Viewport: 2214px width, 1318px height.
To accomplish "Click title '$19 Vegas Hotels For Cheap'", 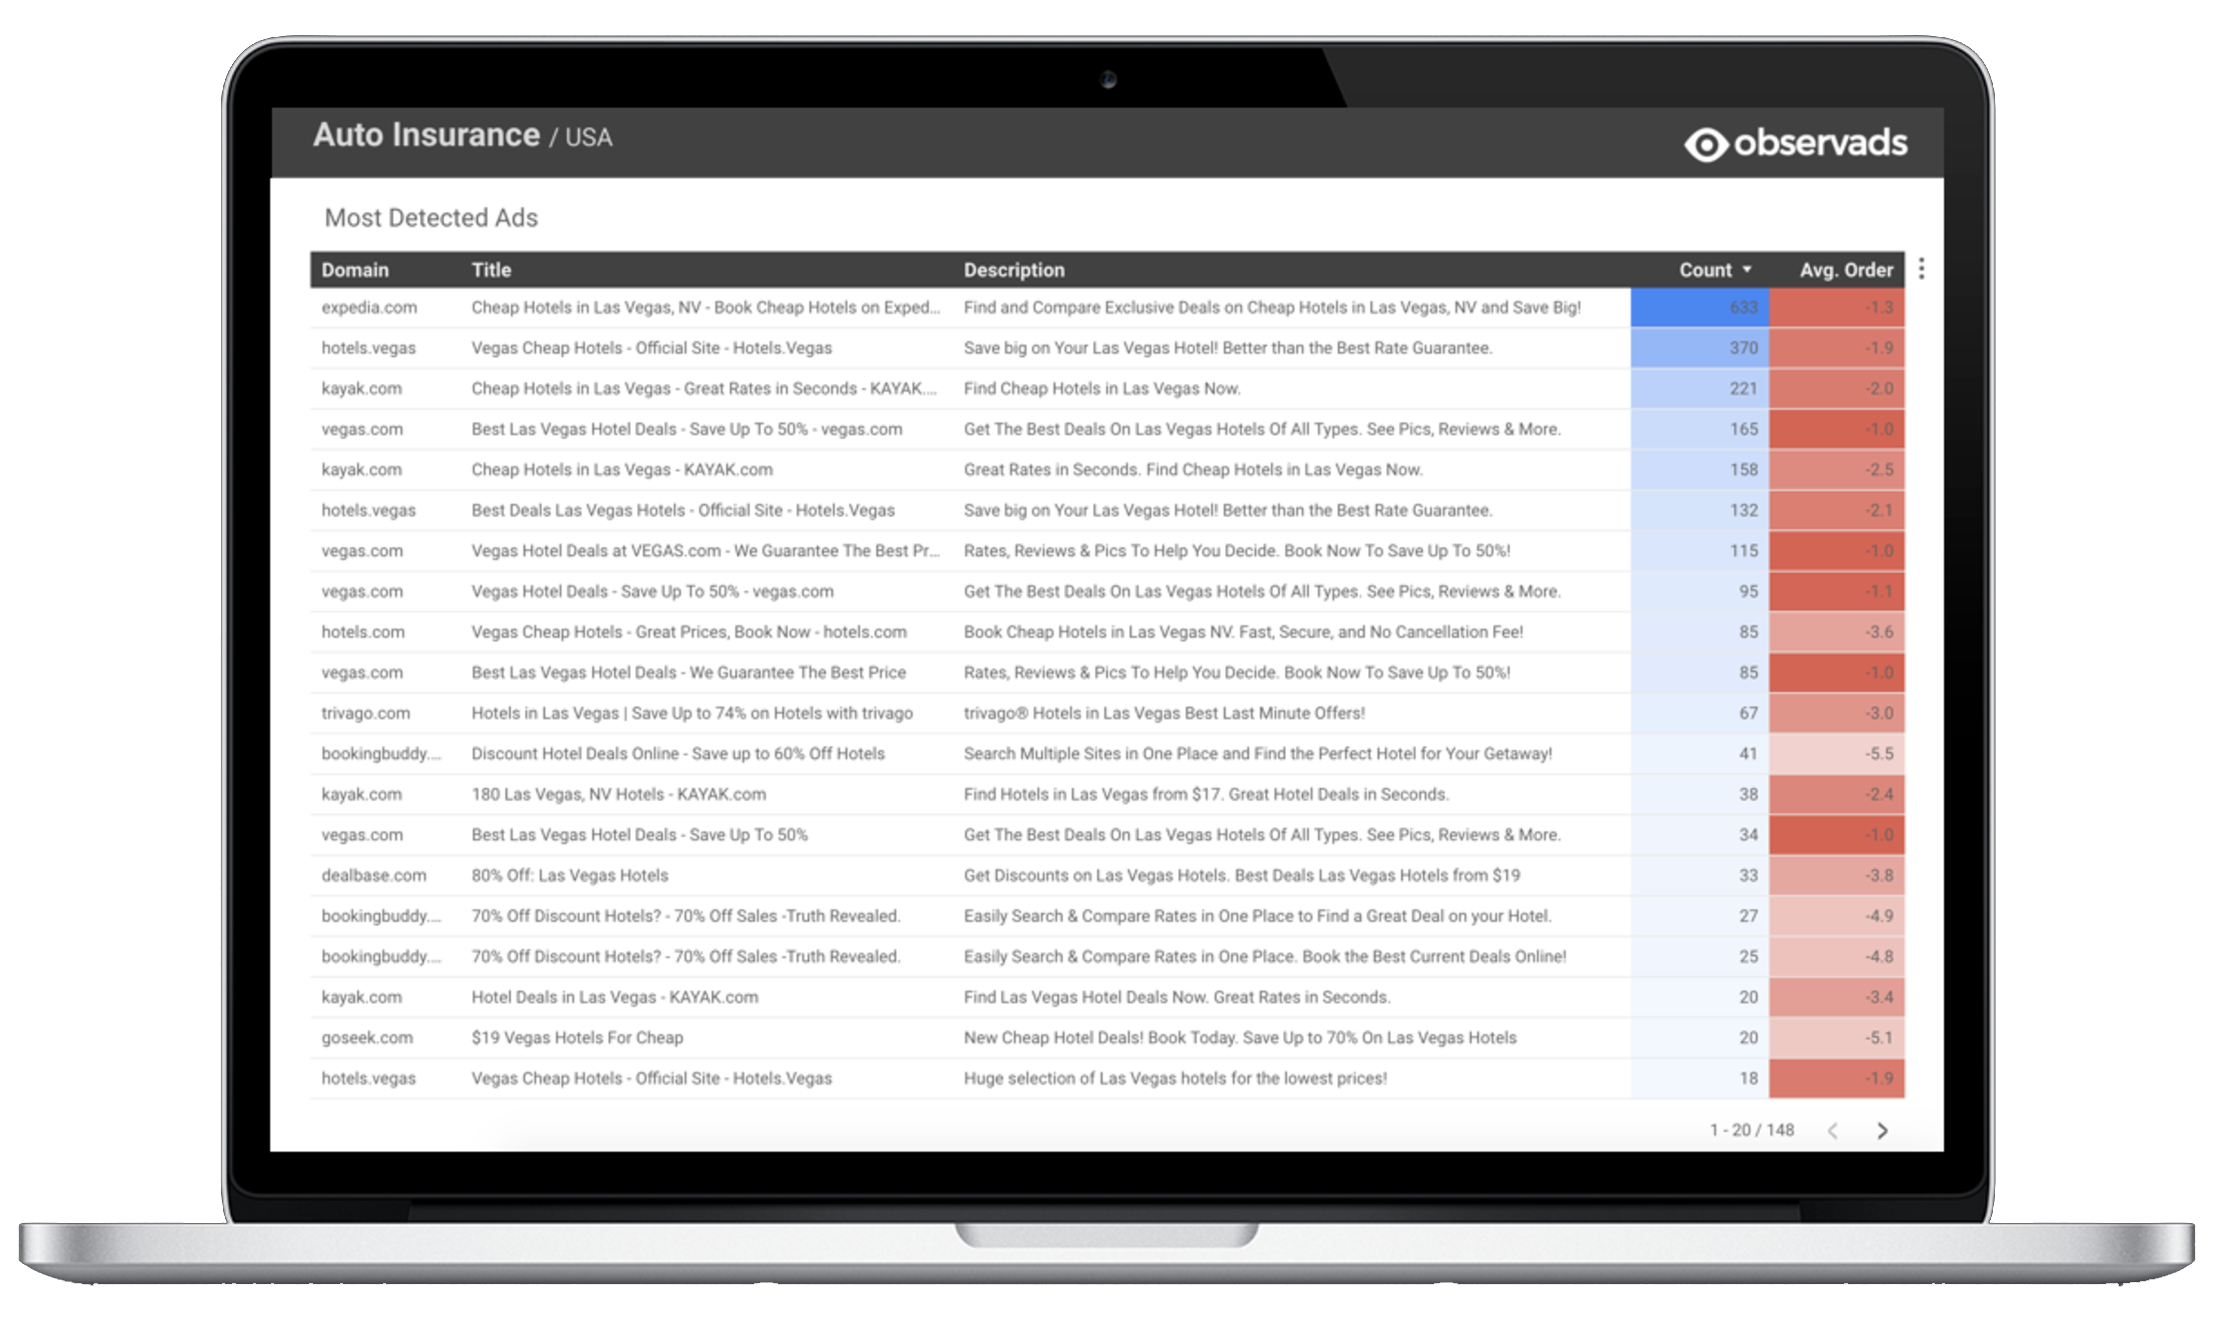I will click(x=577, y=1037).
